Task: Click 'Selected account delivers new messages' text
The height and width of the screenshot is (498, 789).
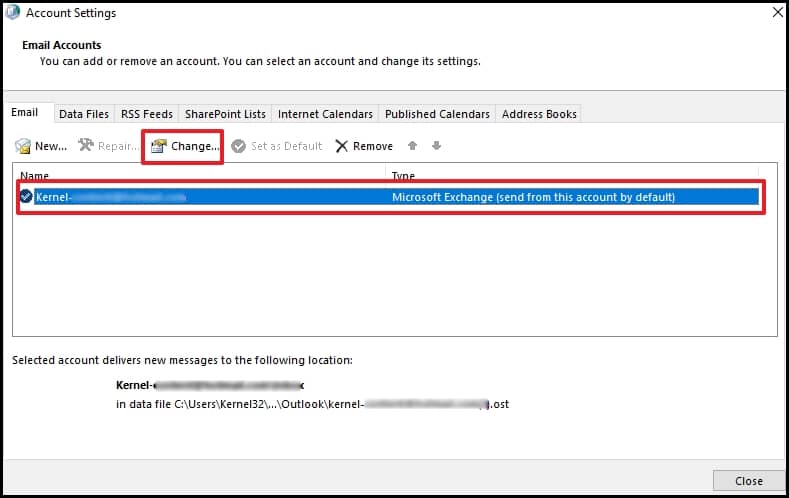Action: [182, 360]
